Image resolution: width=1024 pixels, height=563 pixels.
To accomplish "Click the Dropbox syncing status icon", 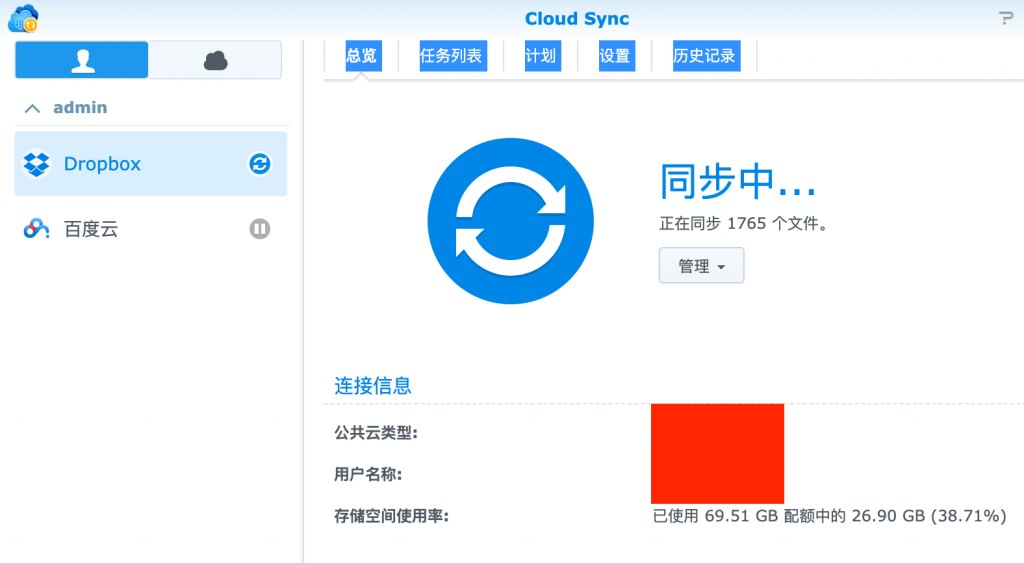I will (x=259, y=164).
